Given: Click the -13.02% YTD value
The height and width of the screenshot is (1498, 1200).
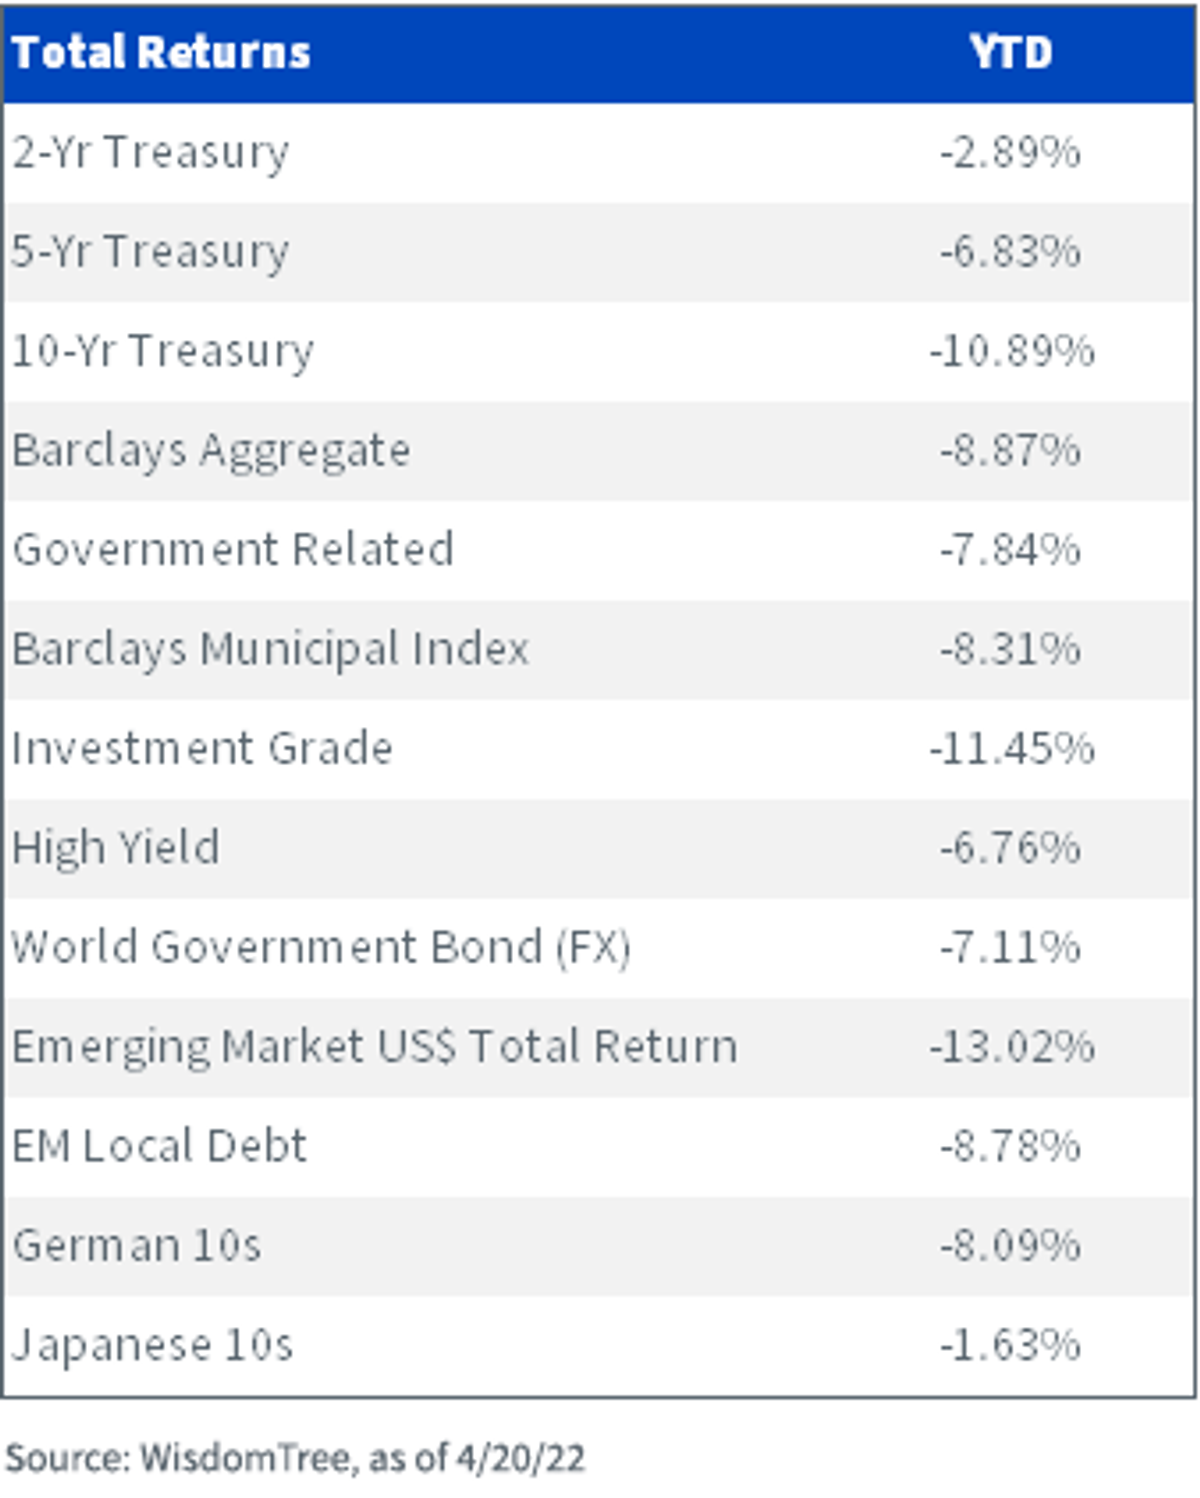Looking at the screenshot, I should (x=1012, y=1047).
